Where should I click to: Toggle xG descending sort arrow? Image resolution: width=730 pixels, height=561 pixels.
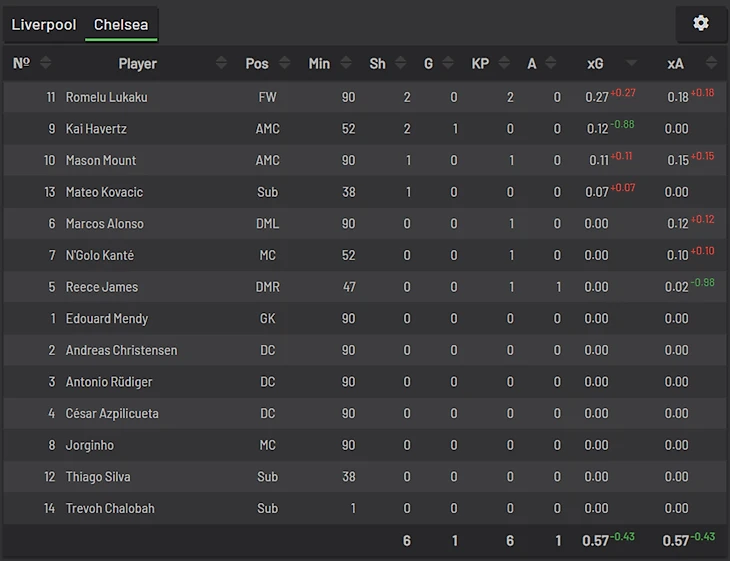pos(631,64)
